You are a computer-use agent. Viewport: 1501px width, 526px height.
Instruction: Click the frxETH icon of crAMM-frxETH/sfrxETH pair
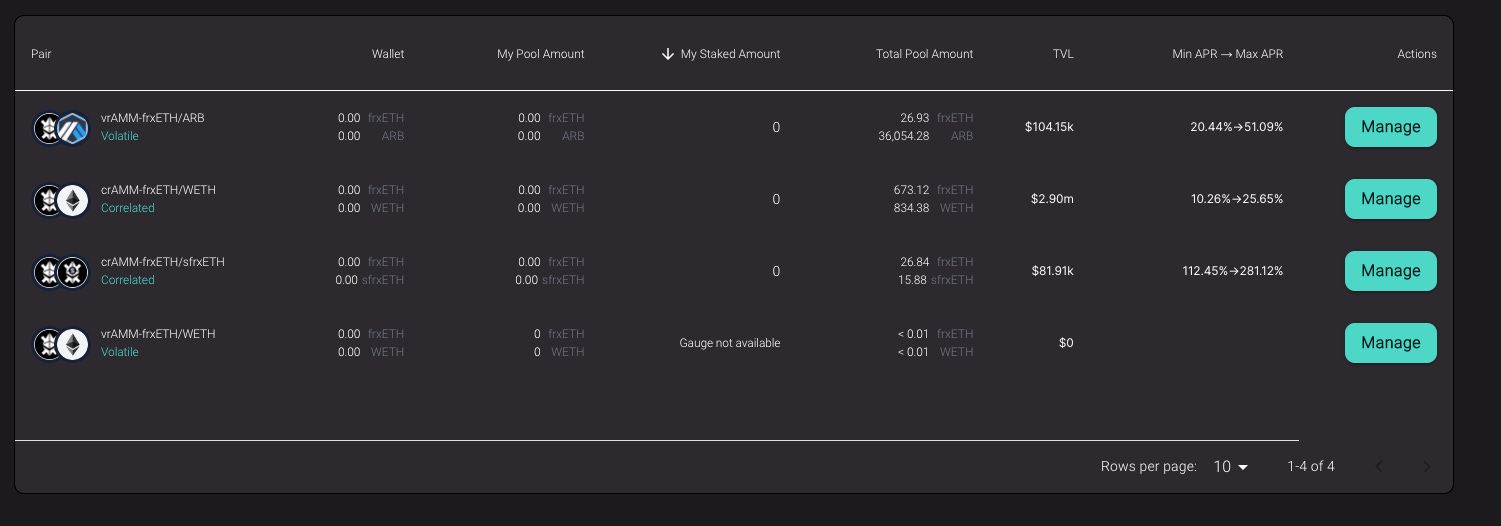pos(48,272)
